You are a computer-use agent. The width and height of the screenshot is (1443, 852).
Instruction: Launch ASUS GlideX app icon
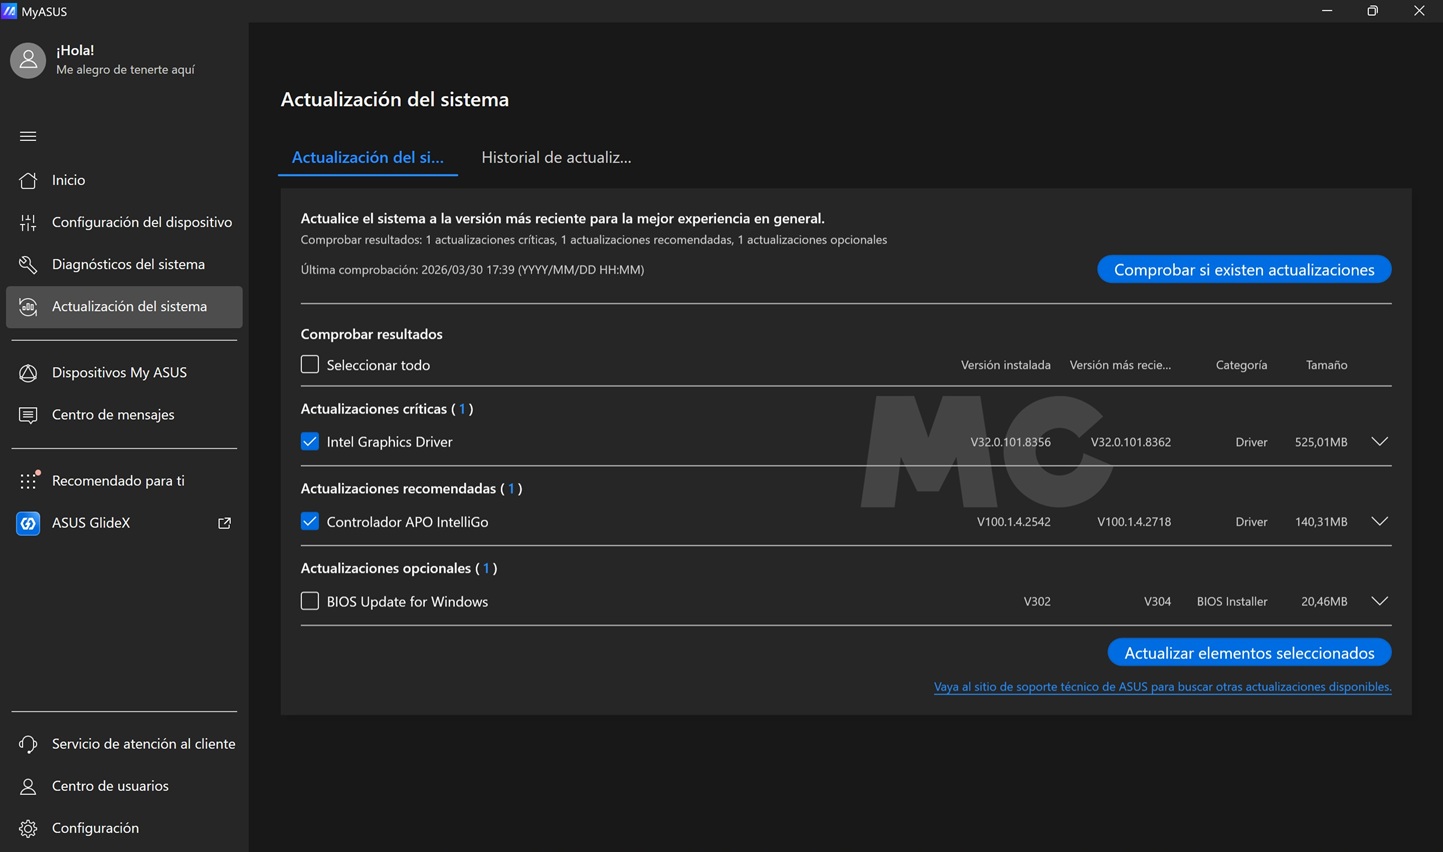28,523
